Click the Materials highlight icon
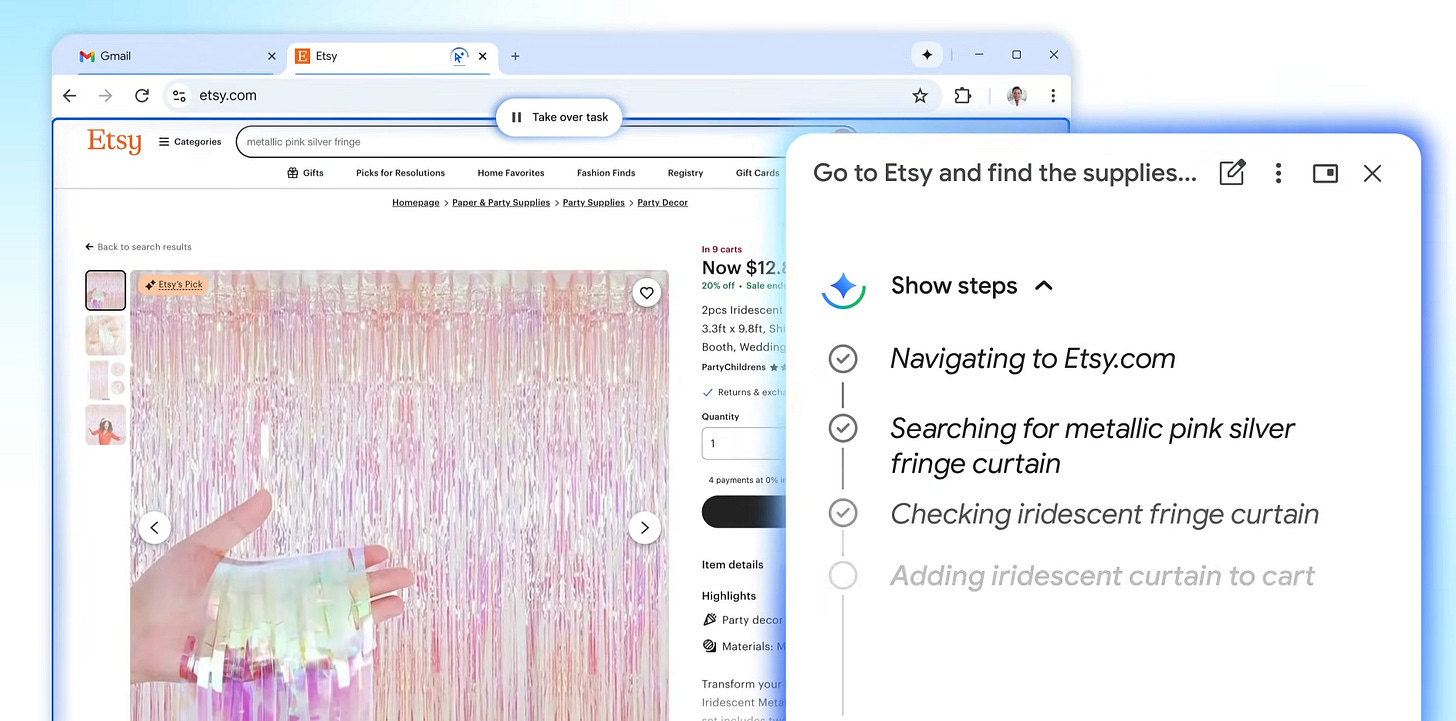The height and width of the screenshot is (721, 1456). (x=710, y=646)
